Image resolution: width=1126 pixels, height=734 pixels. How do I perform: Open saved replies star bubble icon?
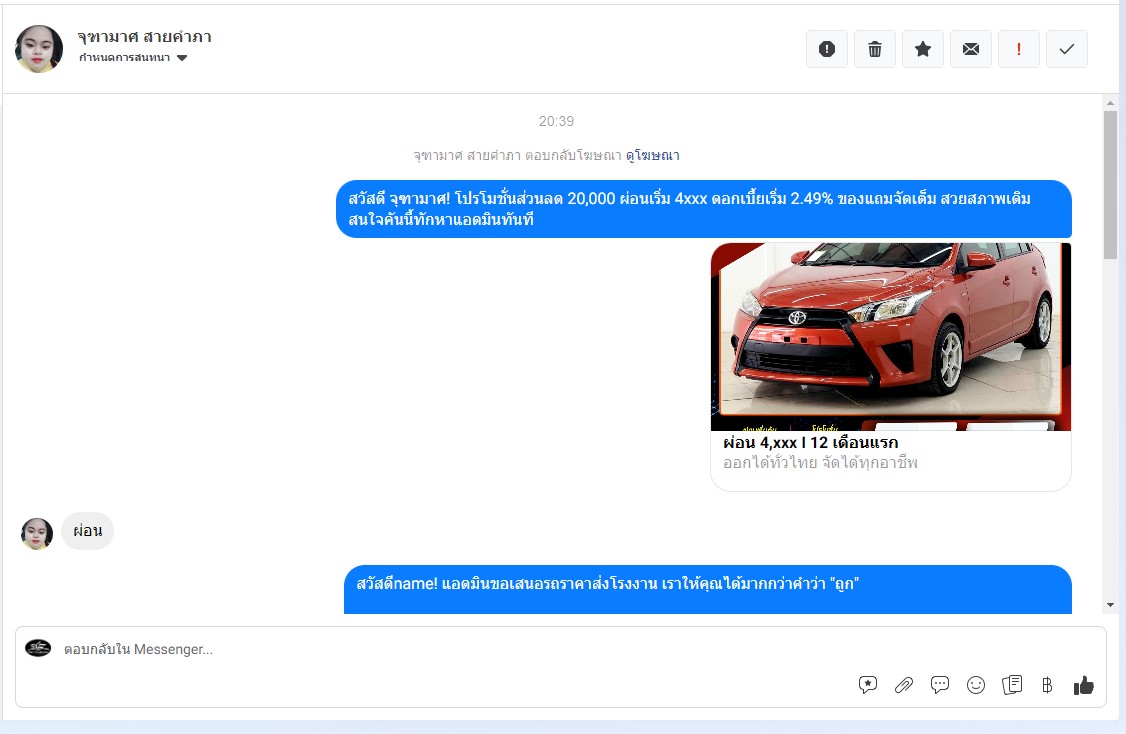[x=867, y=684]
